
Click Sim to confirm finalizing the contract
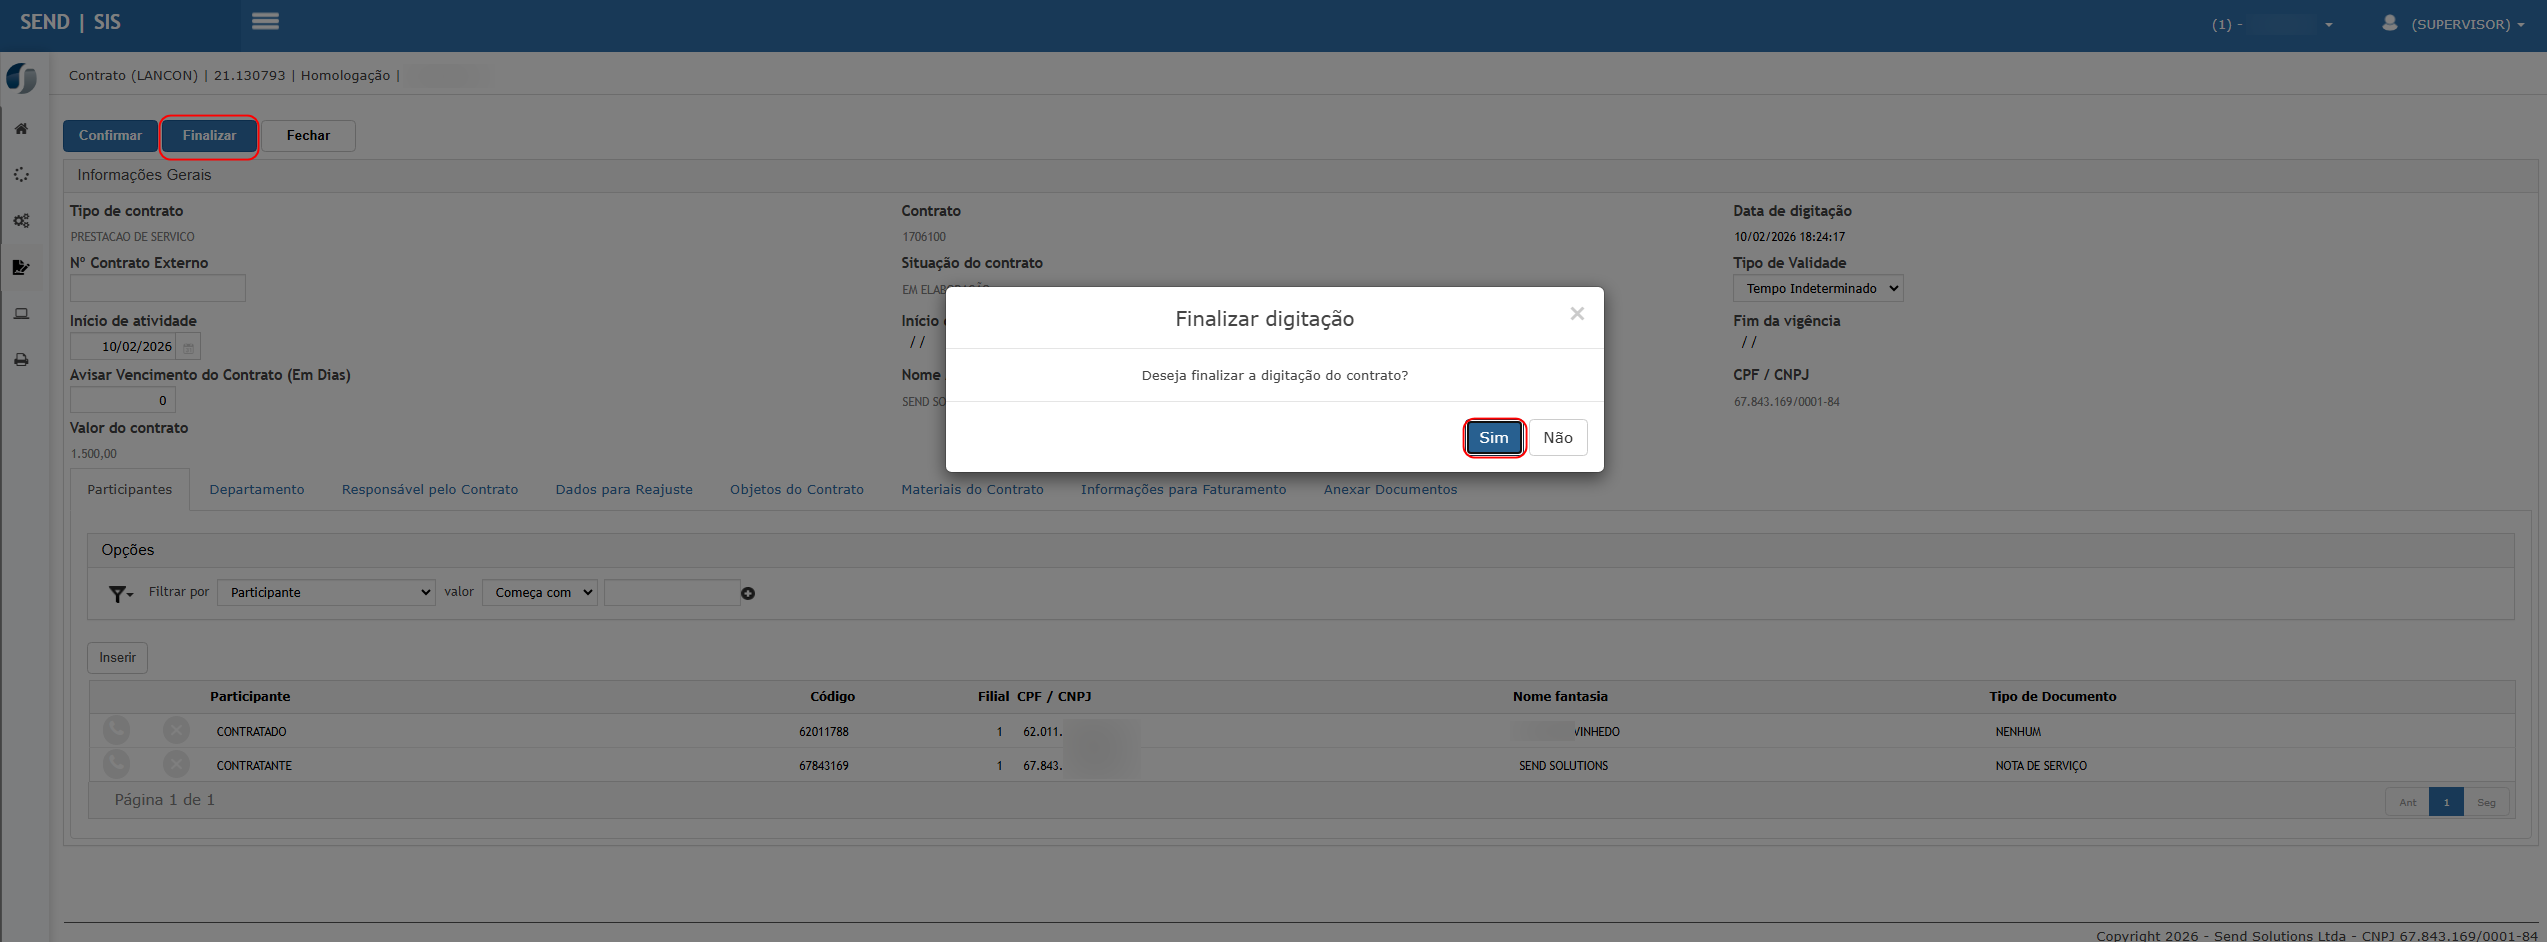pyautogui.click(x=1493, y=438)
